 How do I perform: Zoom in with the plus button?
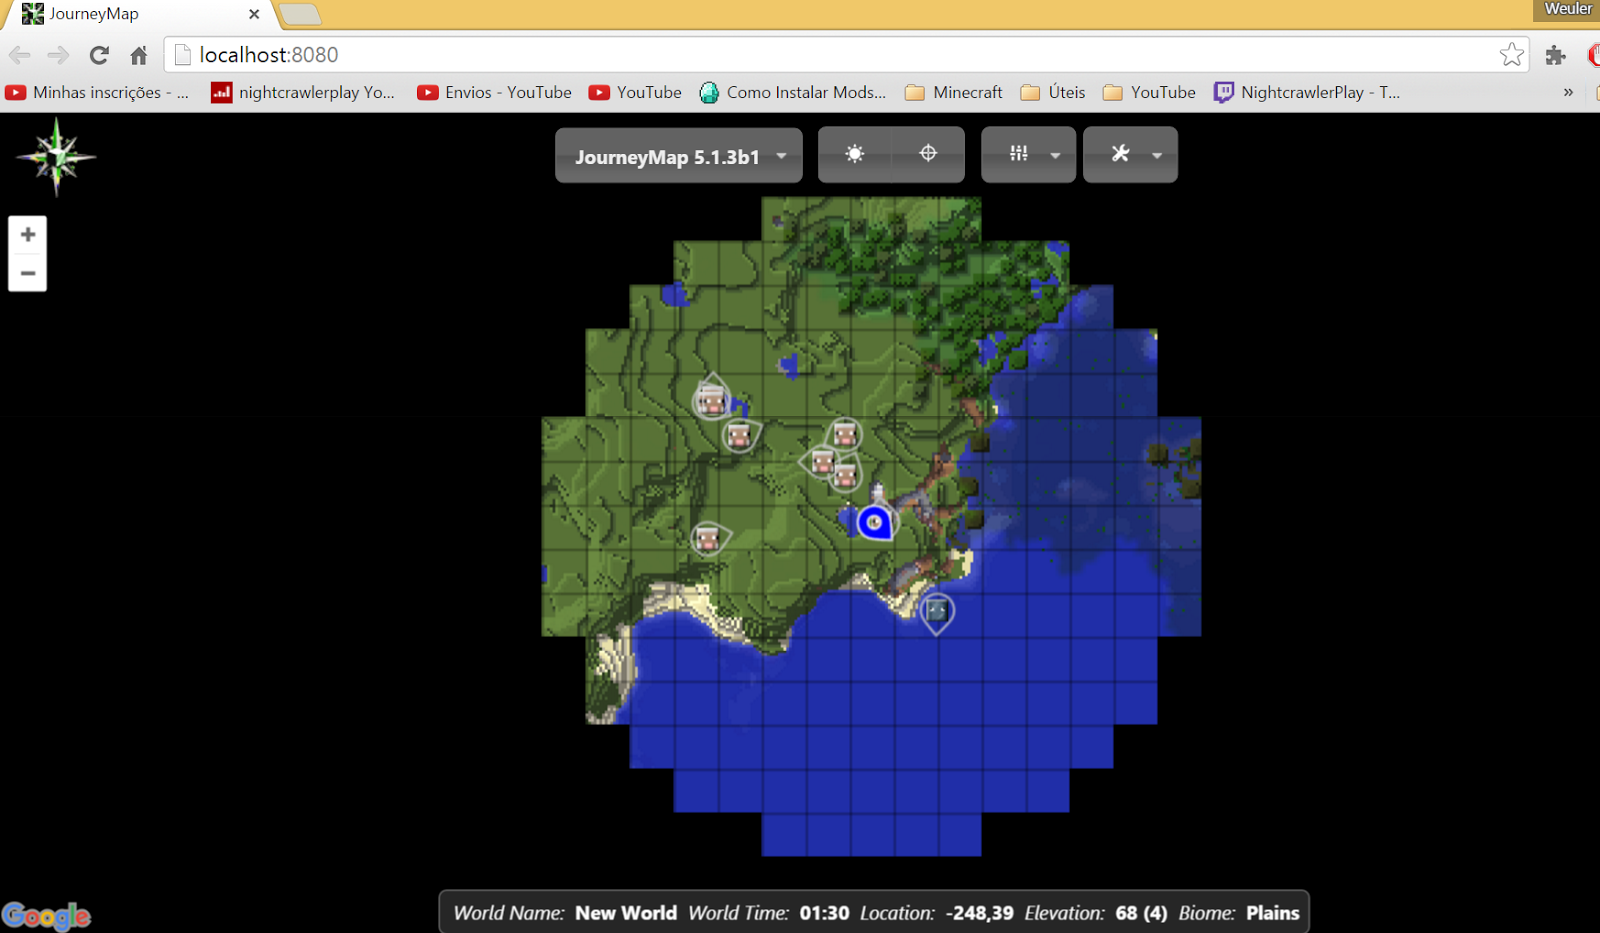(28, 235)
